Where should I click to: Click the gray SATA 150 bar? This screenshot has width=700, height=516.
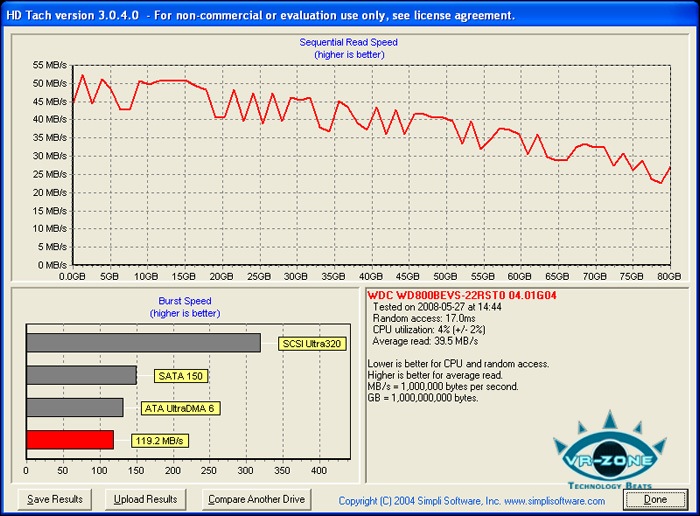pyautogui.click(x=81, y=376)
